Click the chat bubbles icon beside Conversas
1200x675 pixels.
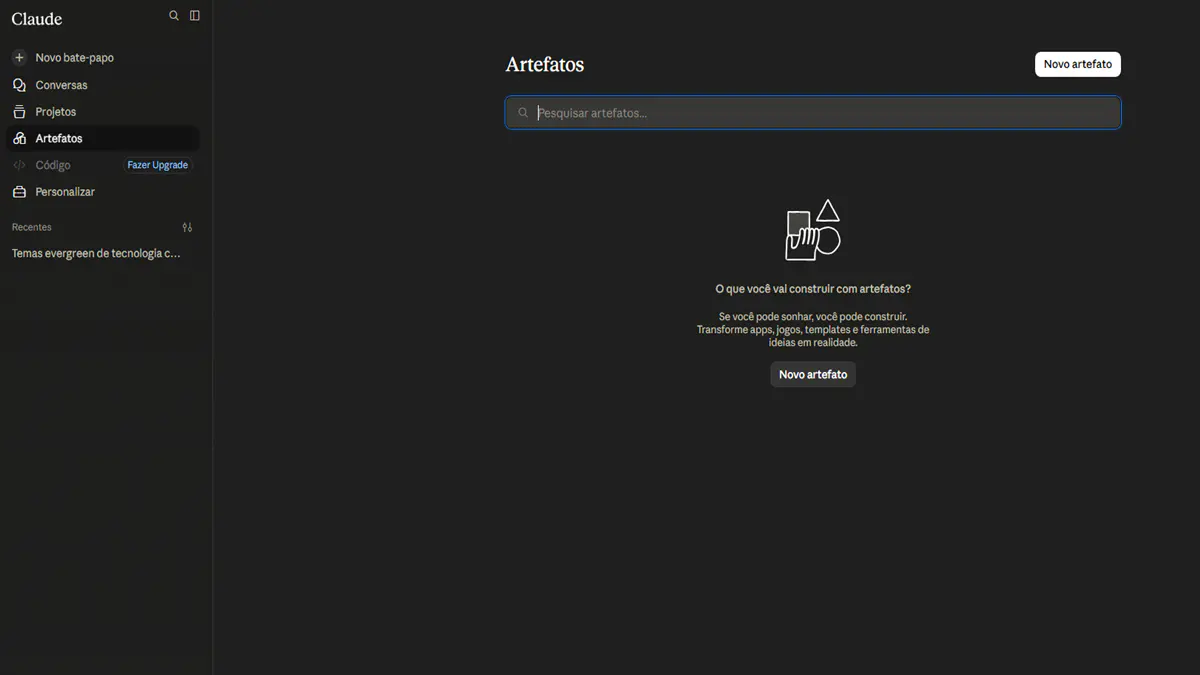coord(19,85)
